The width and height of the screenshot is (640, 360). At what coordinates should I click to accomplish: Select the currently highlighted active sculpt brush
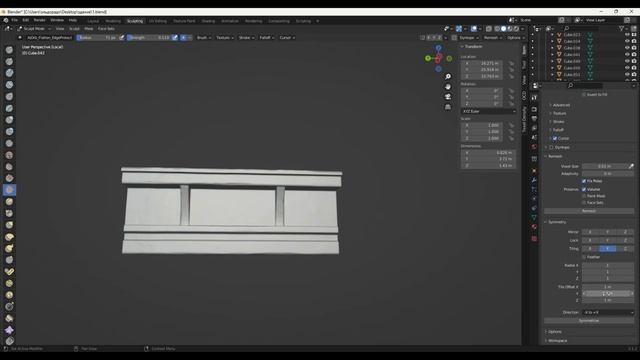point(9,190)
